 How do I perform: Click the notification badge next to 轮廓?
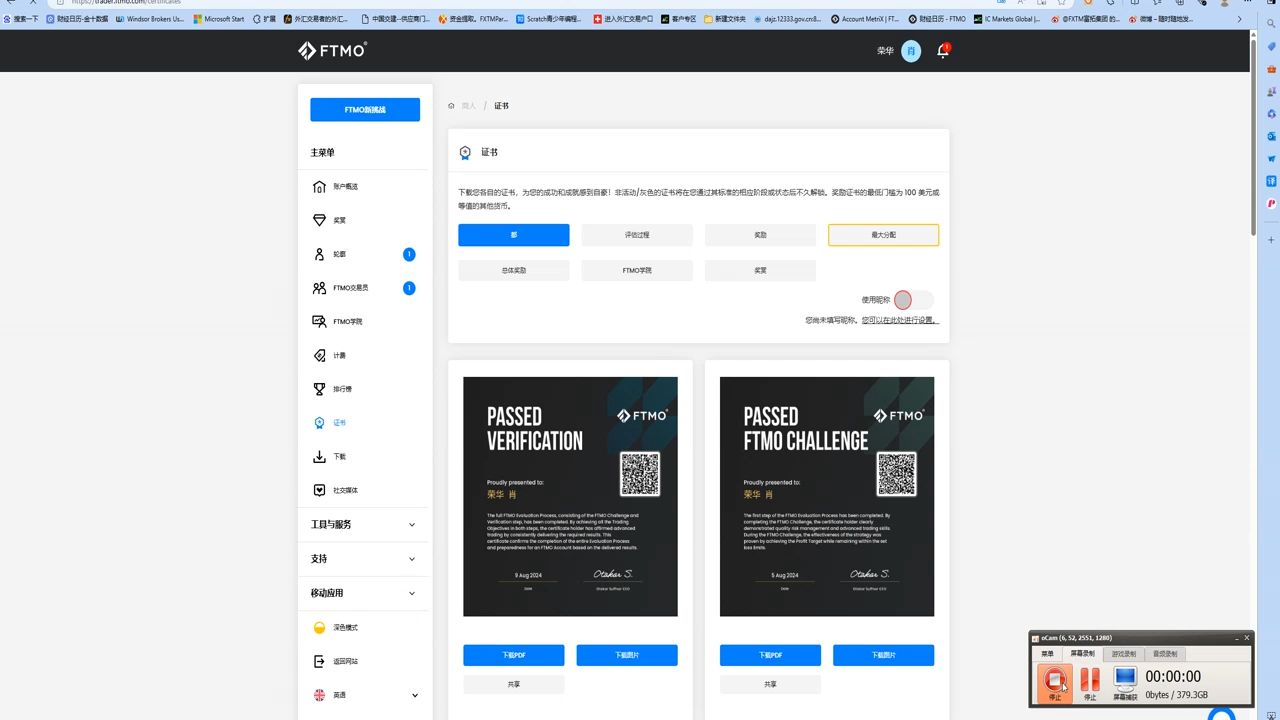pos(409,254)
